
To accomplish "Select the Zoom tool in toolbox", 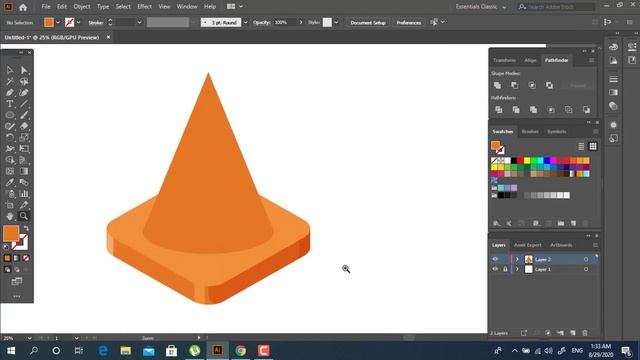I will (24, 216).
